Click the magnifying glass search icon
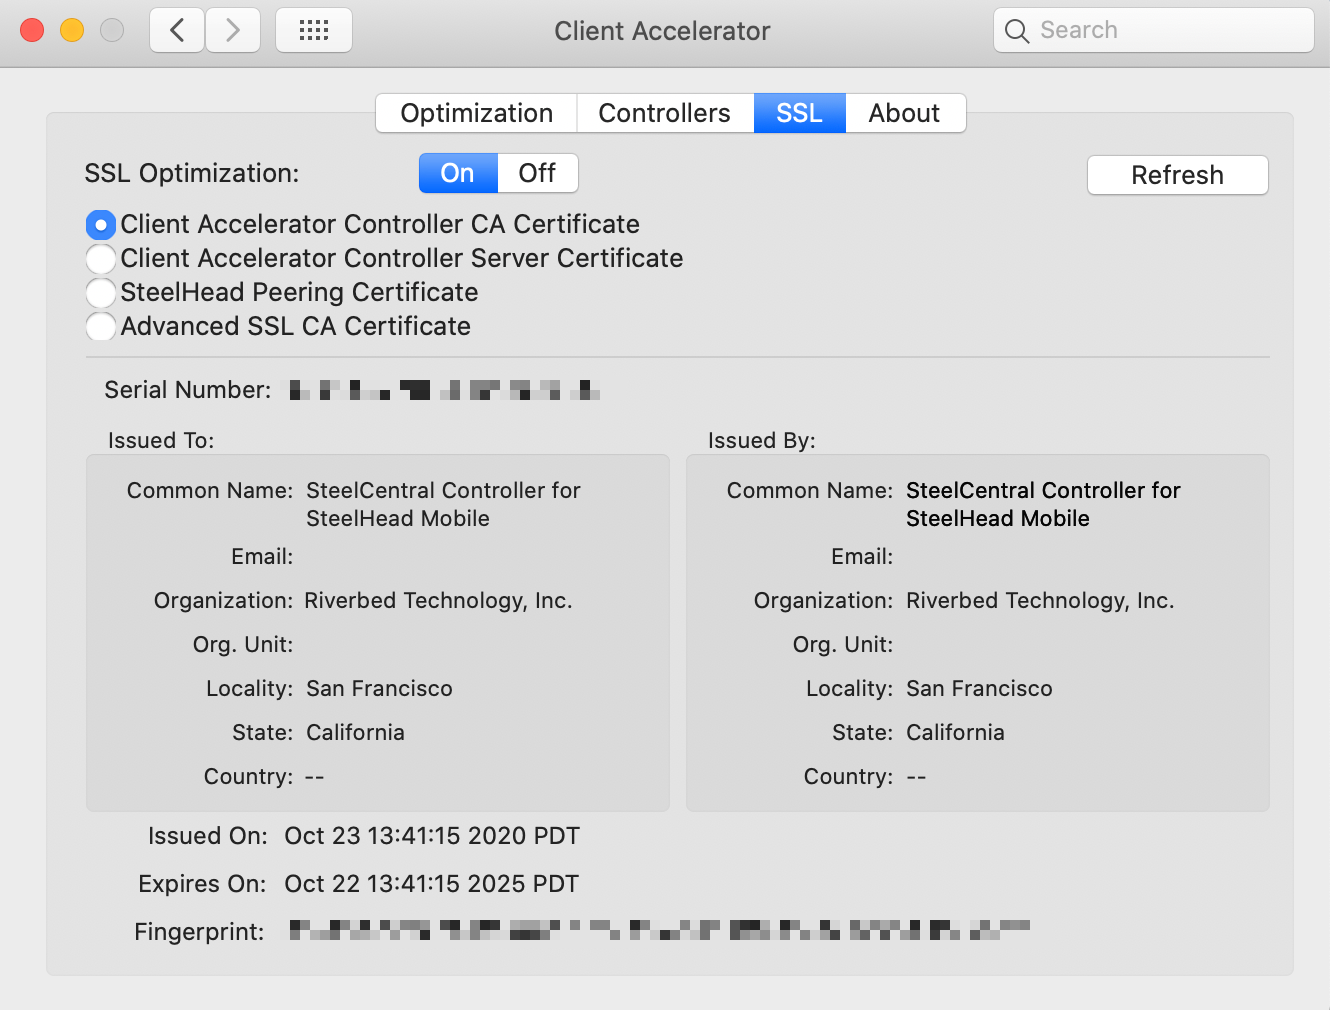1330x1010 pixels. (x=1017, y=31)
